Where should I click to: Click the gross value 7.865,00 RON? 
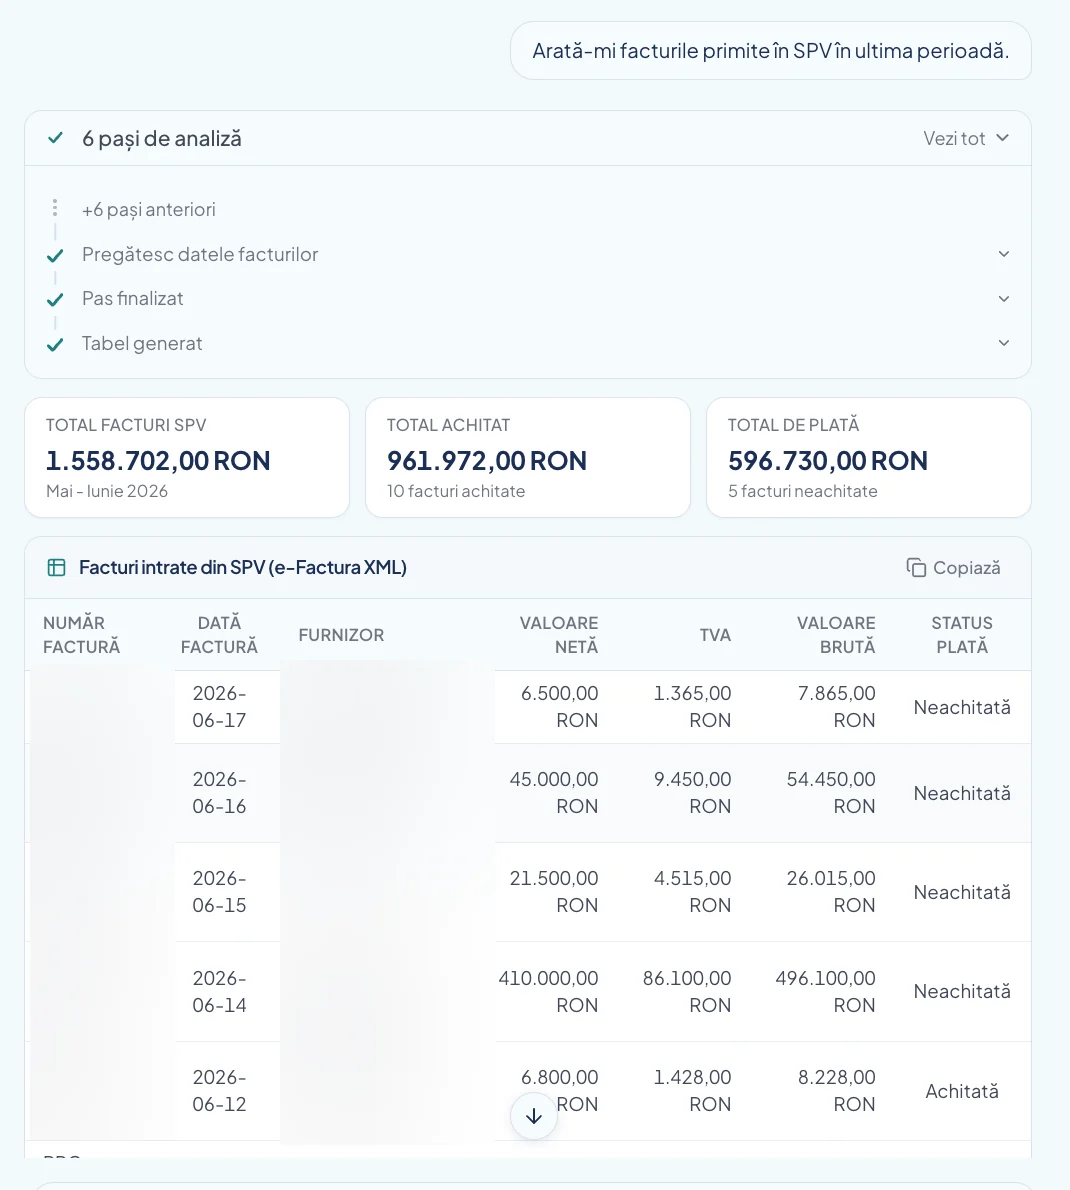pos(836,707)
